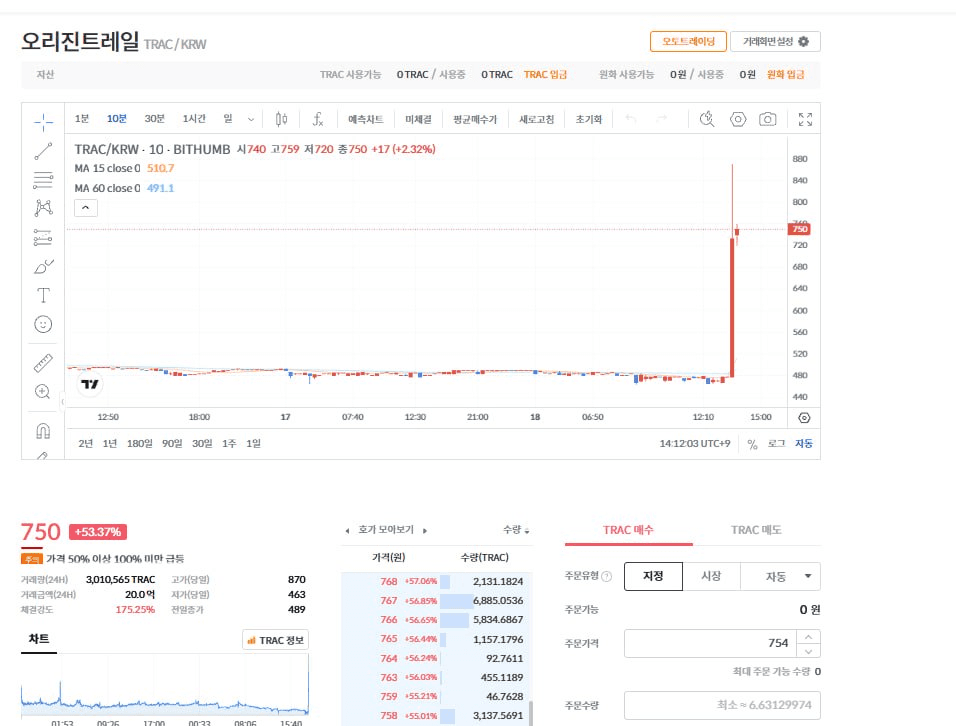This screenshot has height=726, width=956.
Task: Set chart range to 180일
Action: tap(140, 444)
